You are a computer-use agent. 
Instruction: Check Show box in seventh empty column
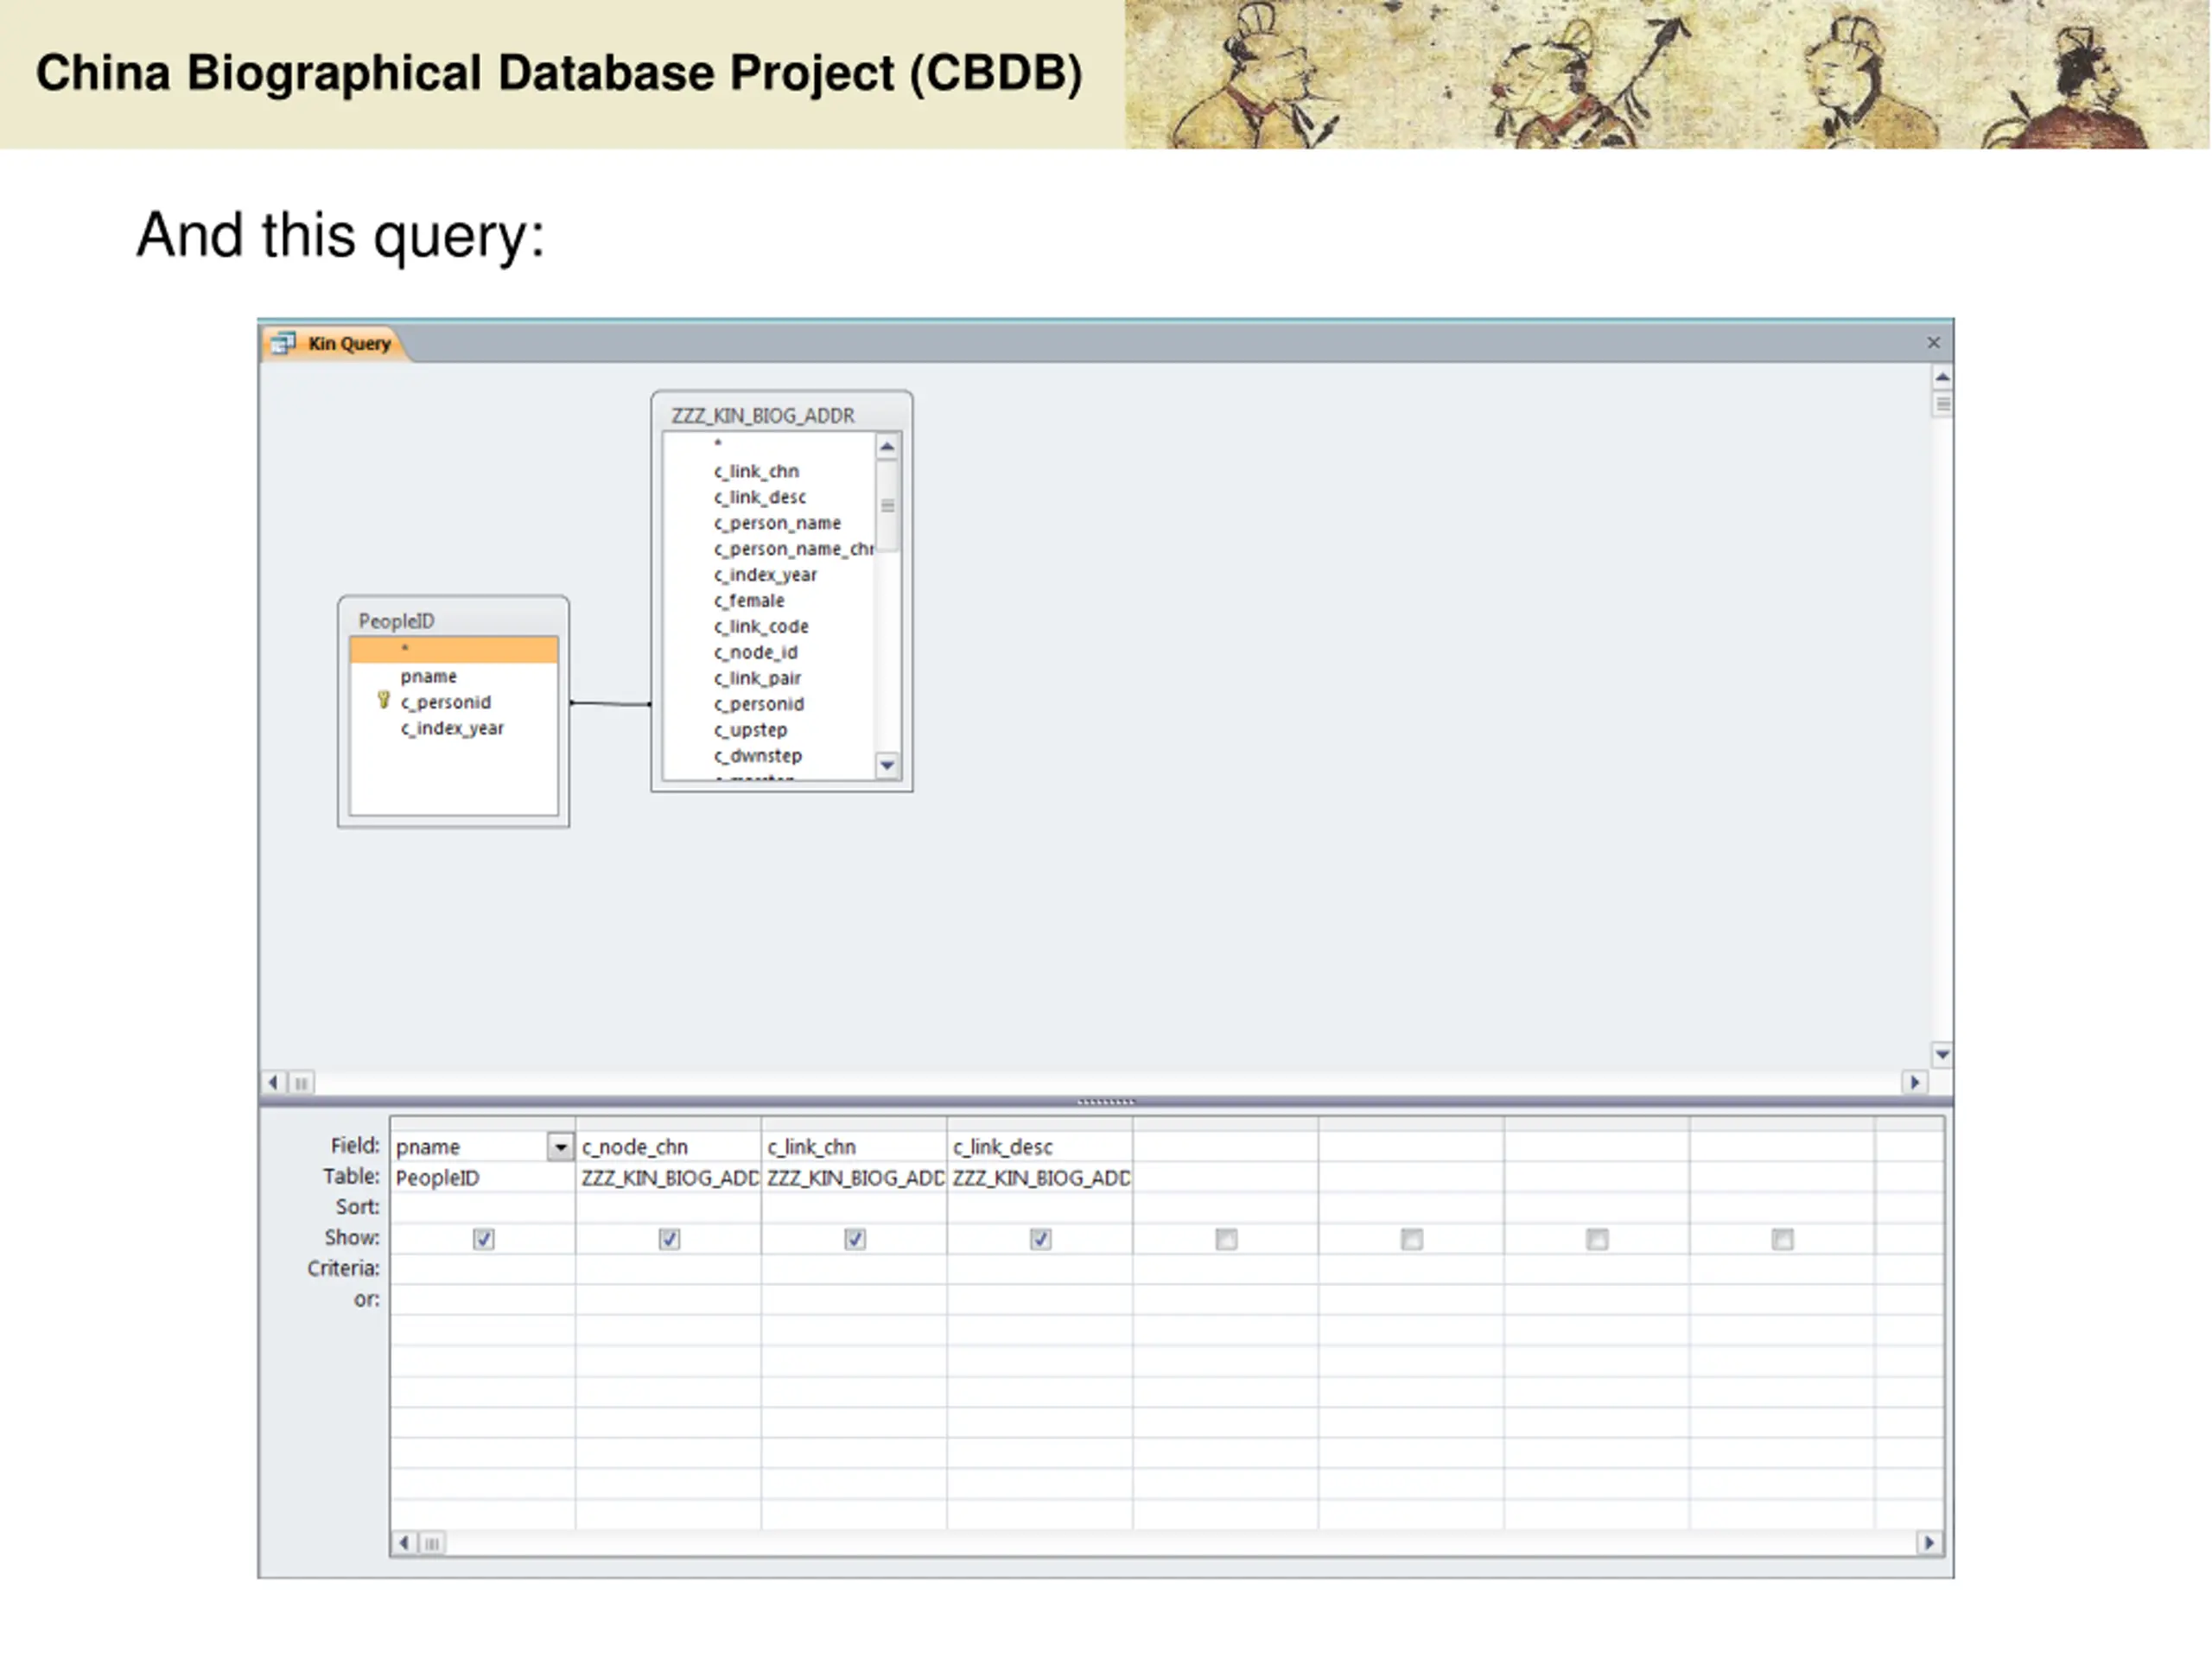[x=1597, y=1239]
